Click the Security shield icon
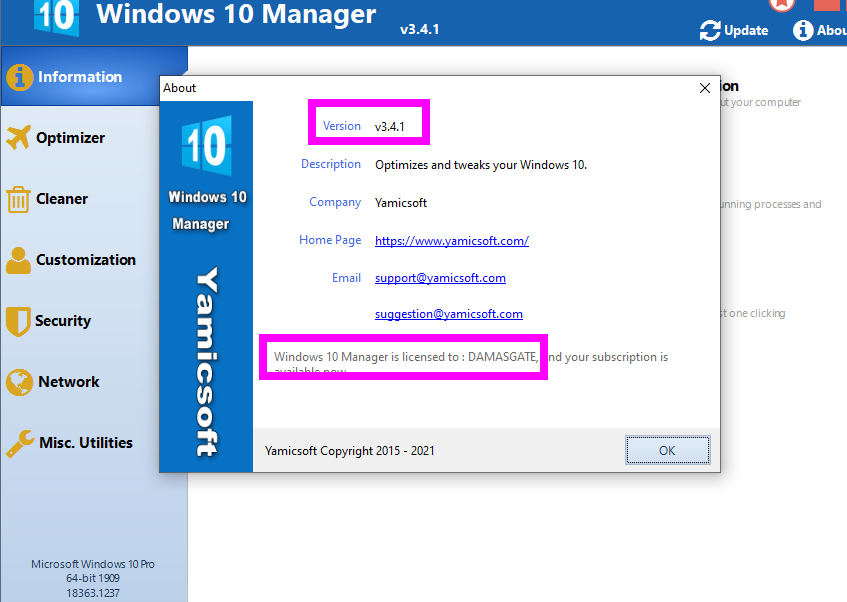Viewport: 847px width, 602px height. click(18, 321)
